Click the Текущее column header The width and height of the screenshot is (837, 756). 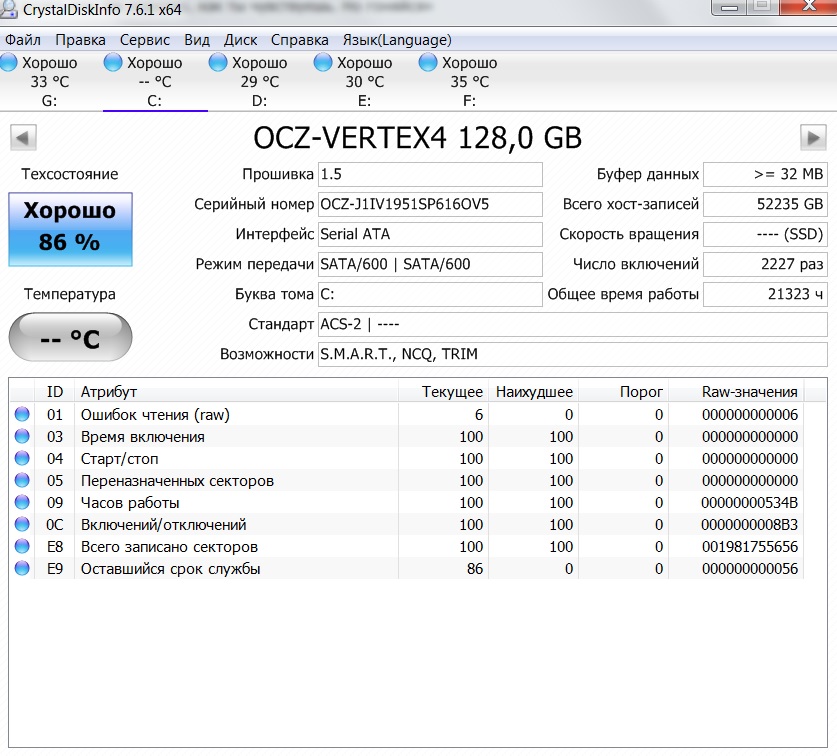tap(443, 392)
